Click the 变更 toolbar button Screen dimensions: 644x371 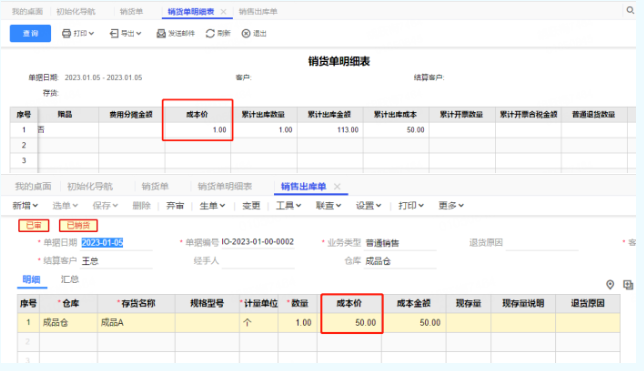coord(251,205)
